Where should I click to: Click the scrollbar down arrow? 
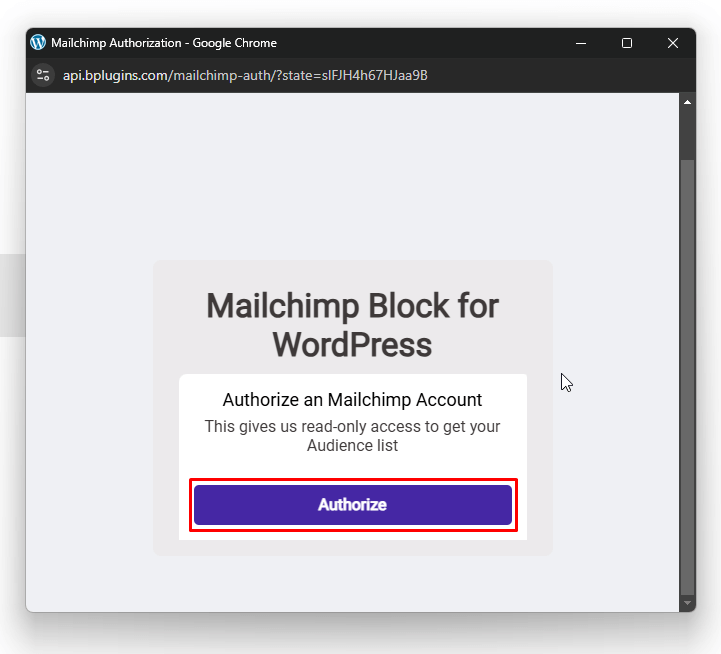click(x=687, y=602)
